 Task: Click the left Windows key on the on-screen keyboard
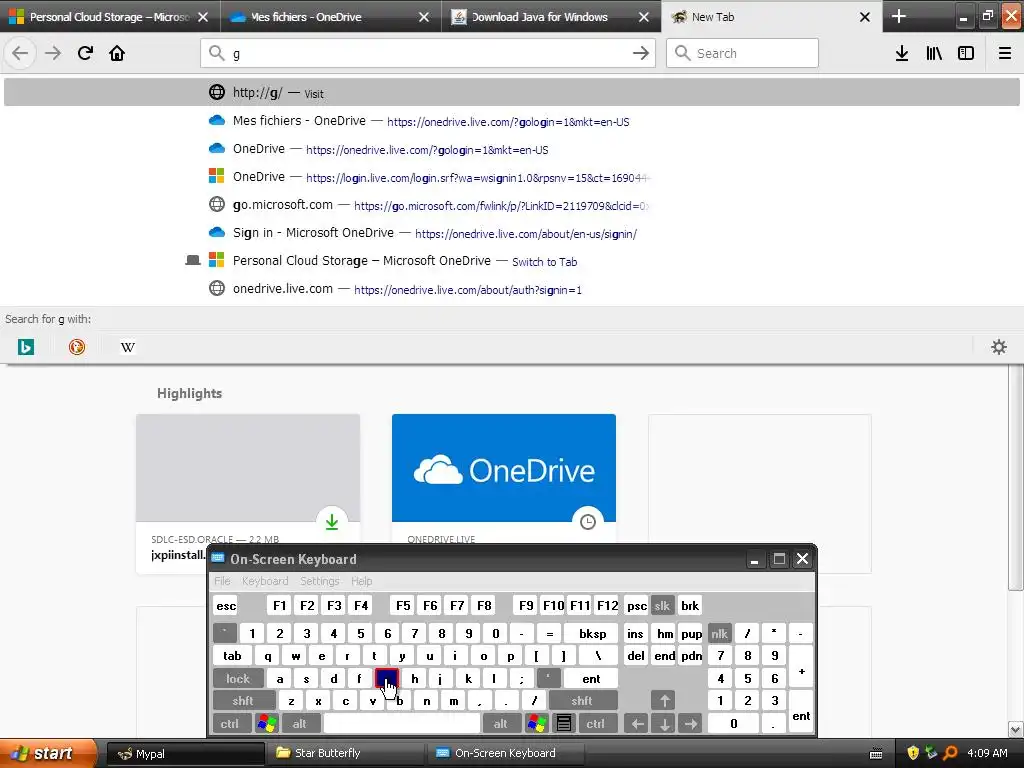click(x=267, y=724)
